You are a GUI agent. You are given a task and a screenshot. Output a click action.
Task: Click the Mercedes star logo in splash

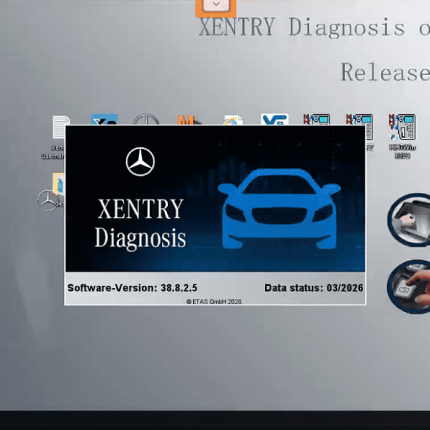pos(140,162)
